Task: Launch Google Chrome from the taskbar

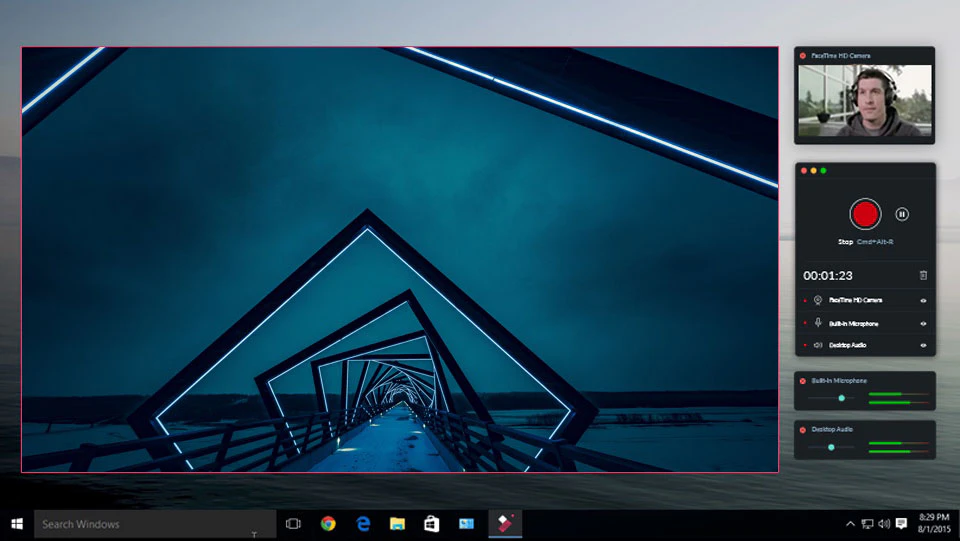Action: [328, 524]
